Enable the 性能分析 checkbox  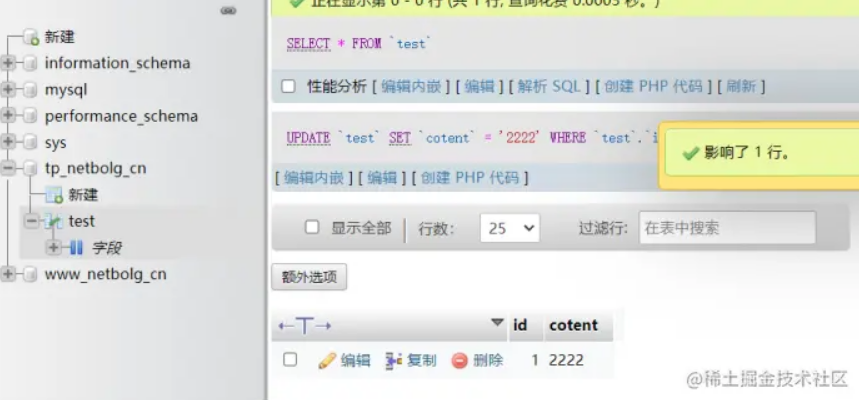[x=289, y=86]
